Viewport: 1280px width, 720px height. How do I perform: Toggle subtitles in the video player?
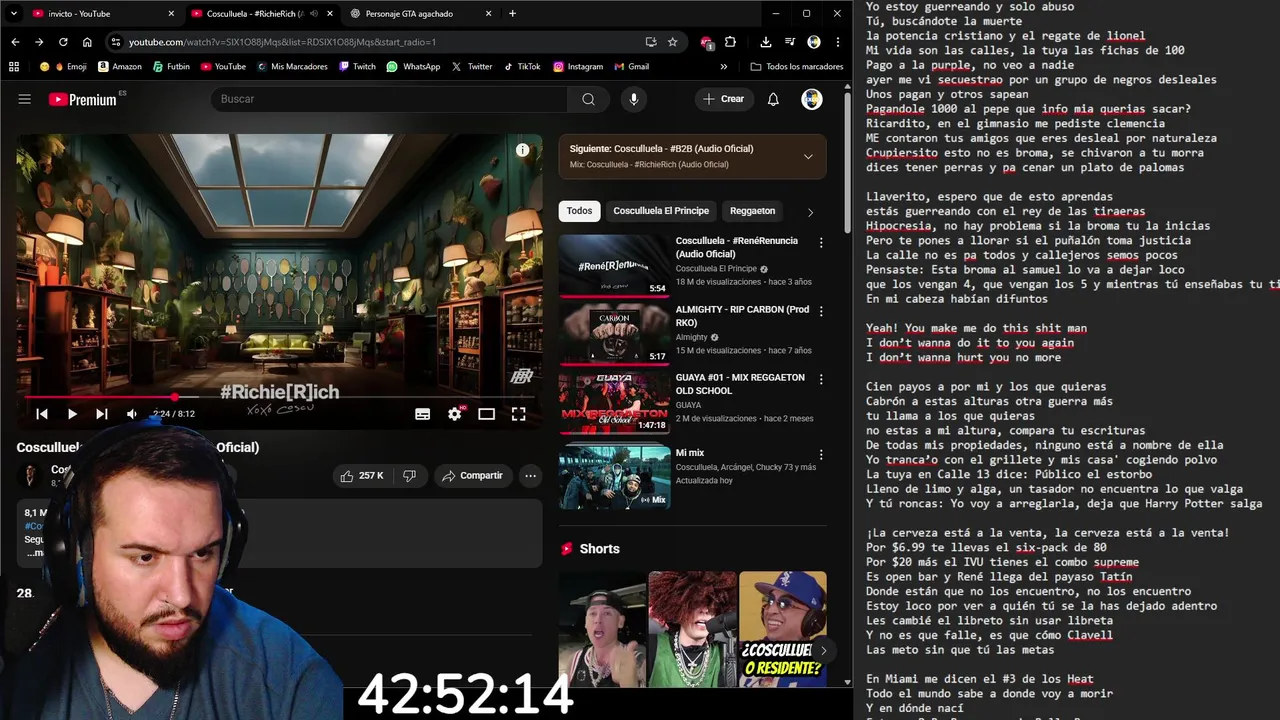422,414
